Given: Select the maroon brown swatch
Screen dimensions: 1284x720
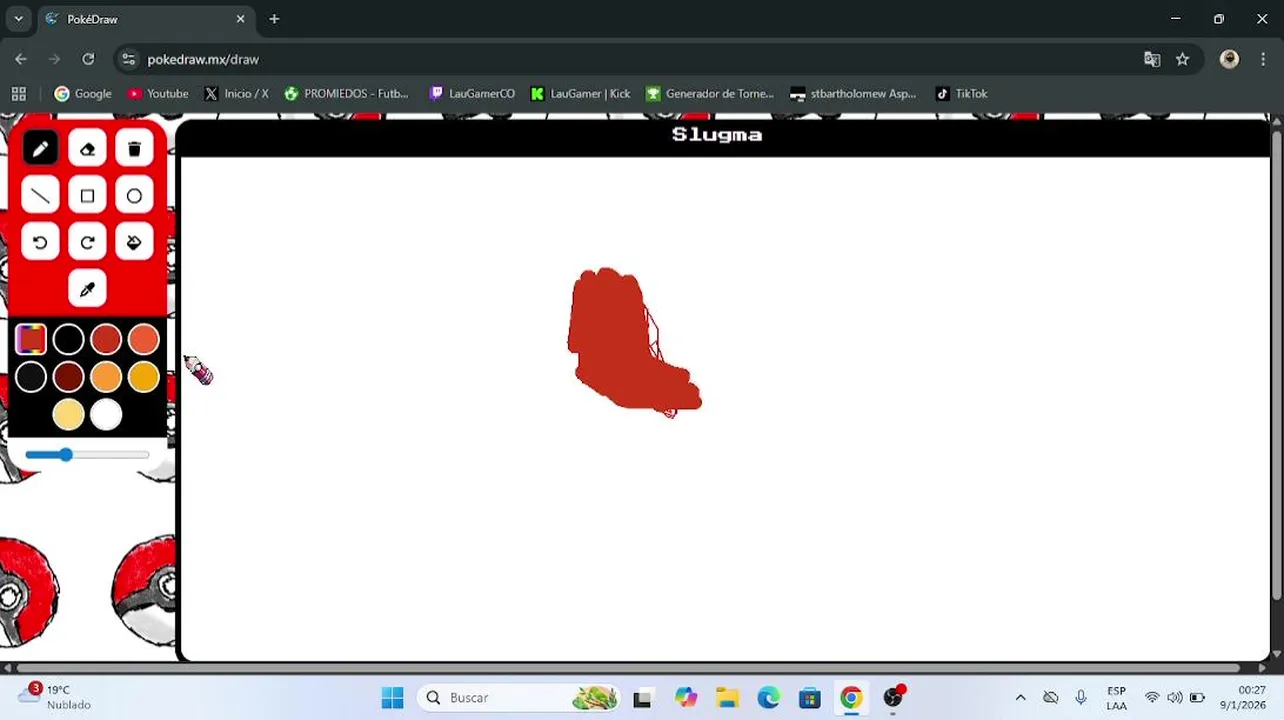Looking at the screenshot, I should (68, 377).
